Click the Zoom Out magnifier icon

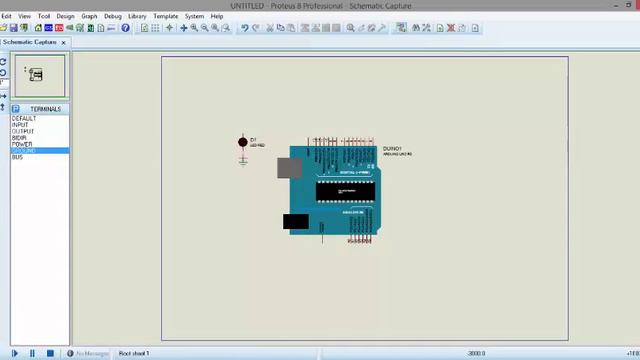tap(204, 28)
